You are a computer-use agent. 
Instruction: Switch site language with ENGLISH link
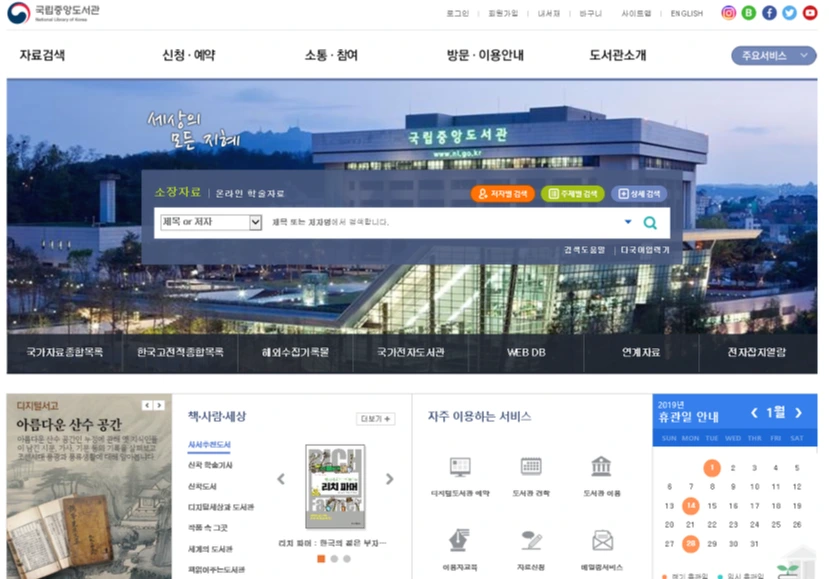[x=687, y=14]
